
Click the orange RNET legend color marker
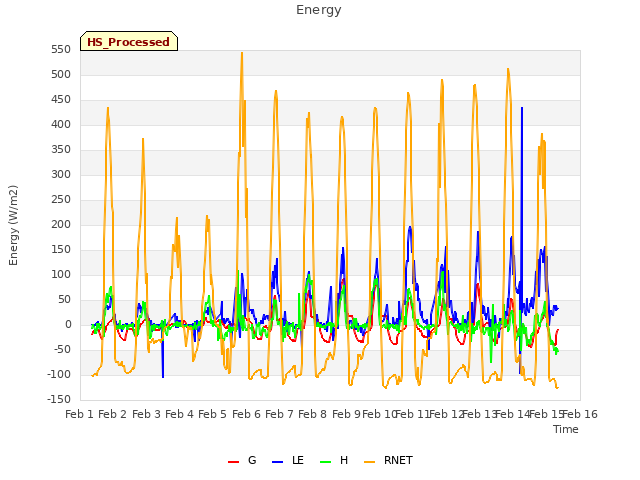(369, 462)
